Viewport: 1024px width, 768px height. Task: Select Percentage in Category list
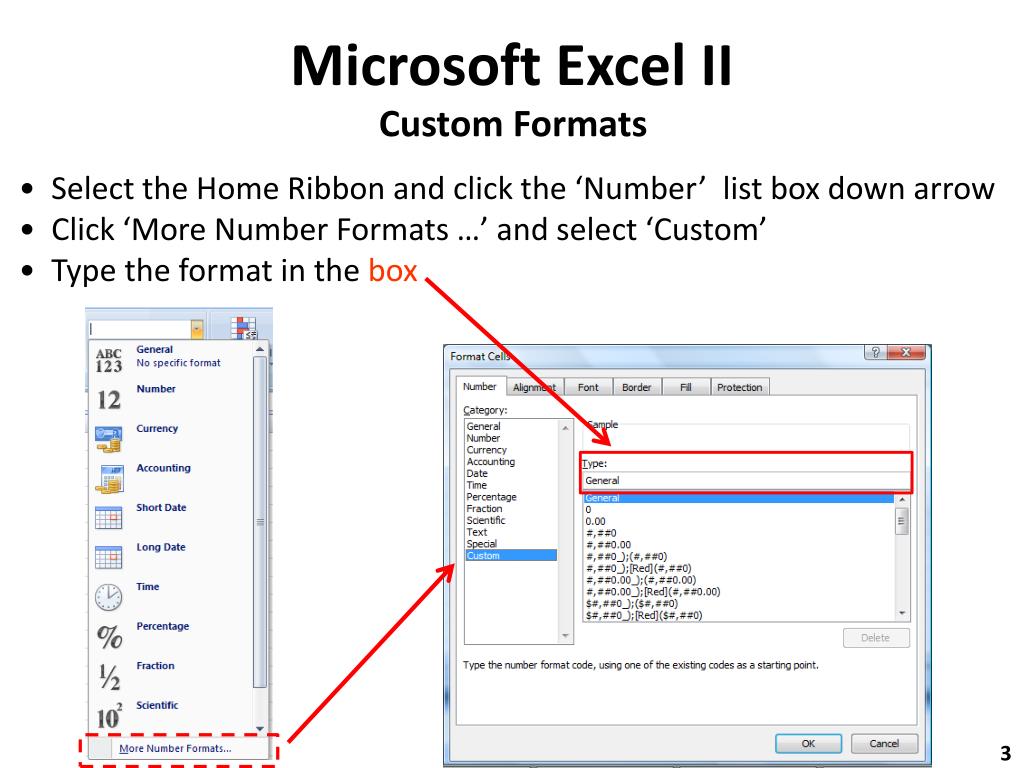[x=511, y=496]
